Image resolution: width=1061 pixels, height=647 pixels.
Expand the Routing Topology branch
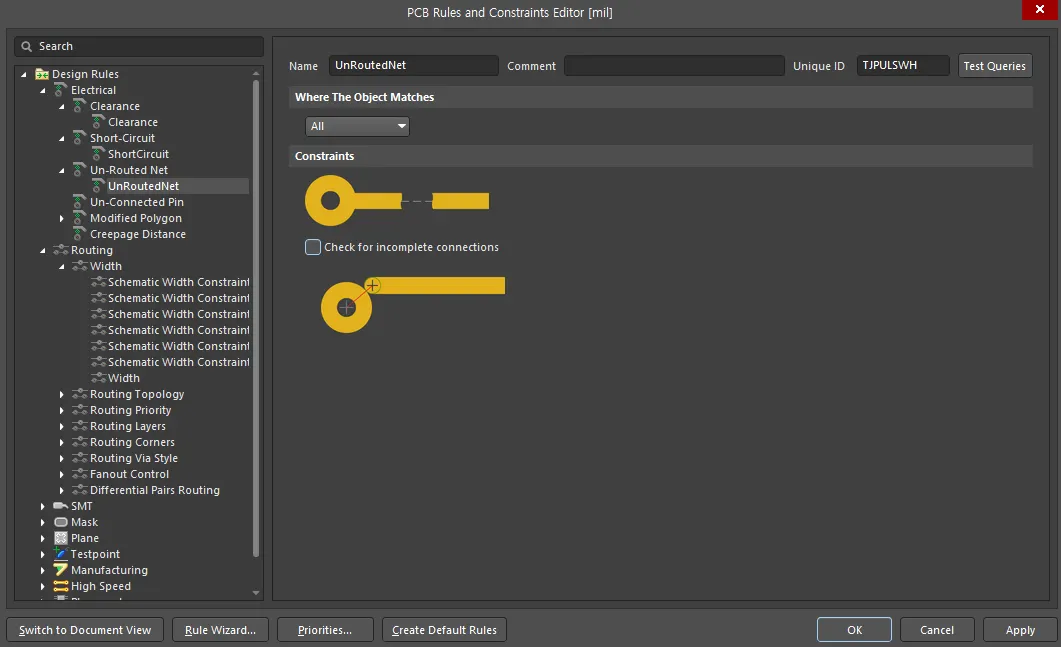[62, 395]
